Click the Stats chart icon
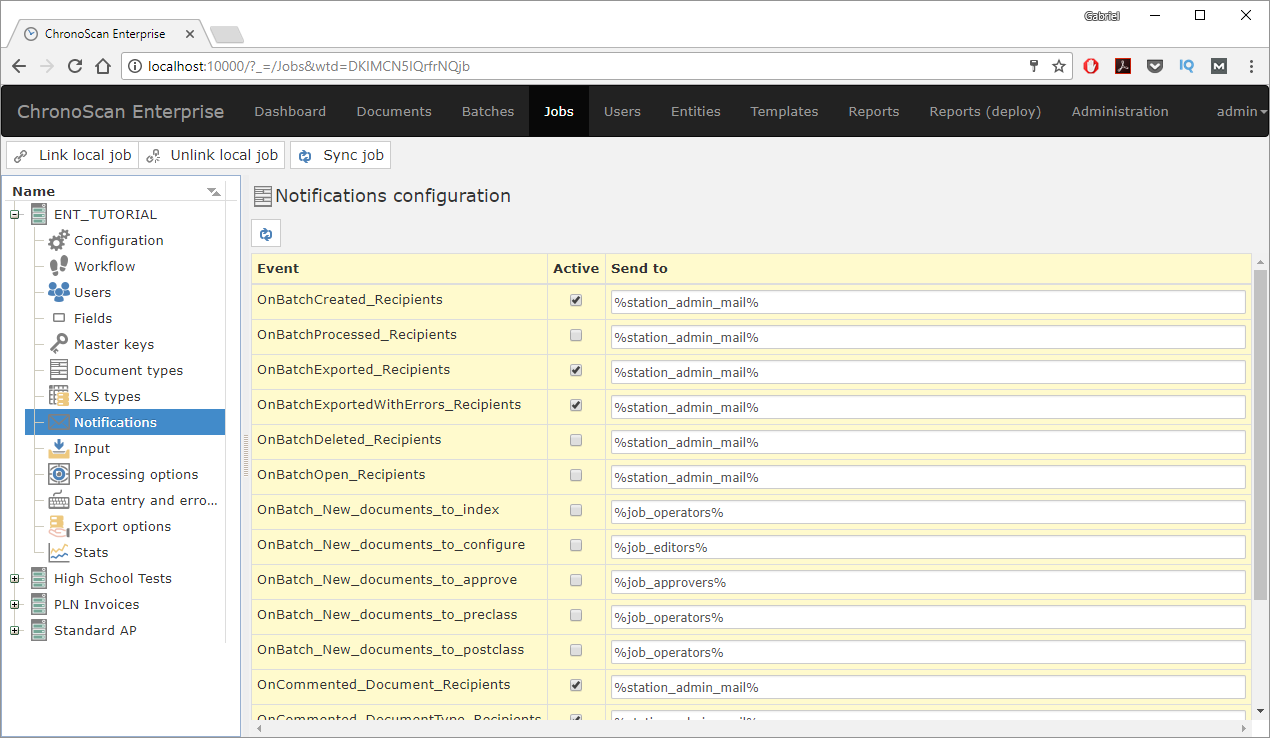 (59, 552)
